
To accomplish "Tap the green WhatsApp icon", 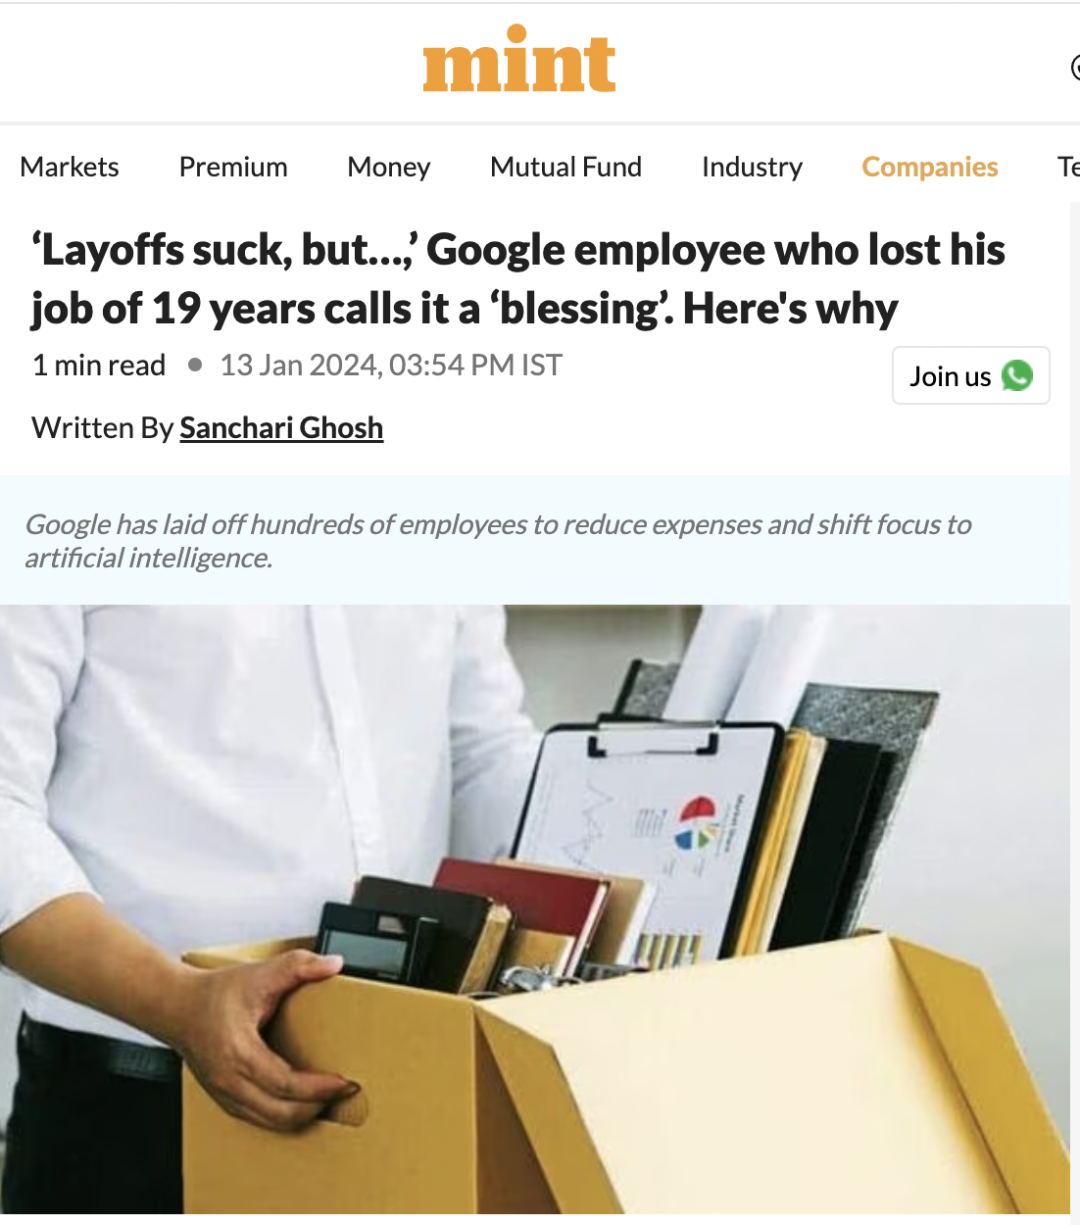I will coord(1018,376).
